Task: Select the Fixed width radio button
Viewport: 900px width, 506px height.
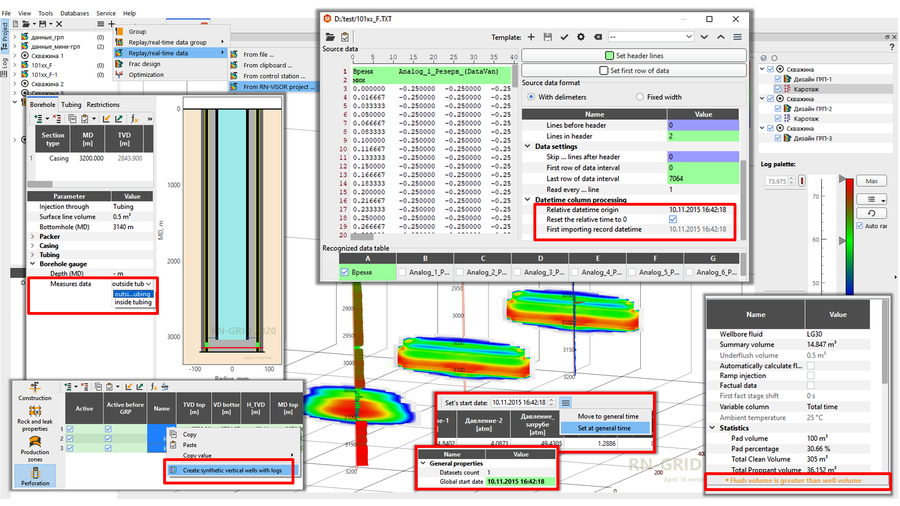Action: coord(640,97)
